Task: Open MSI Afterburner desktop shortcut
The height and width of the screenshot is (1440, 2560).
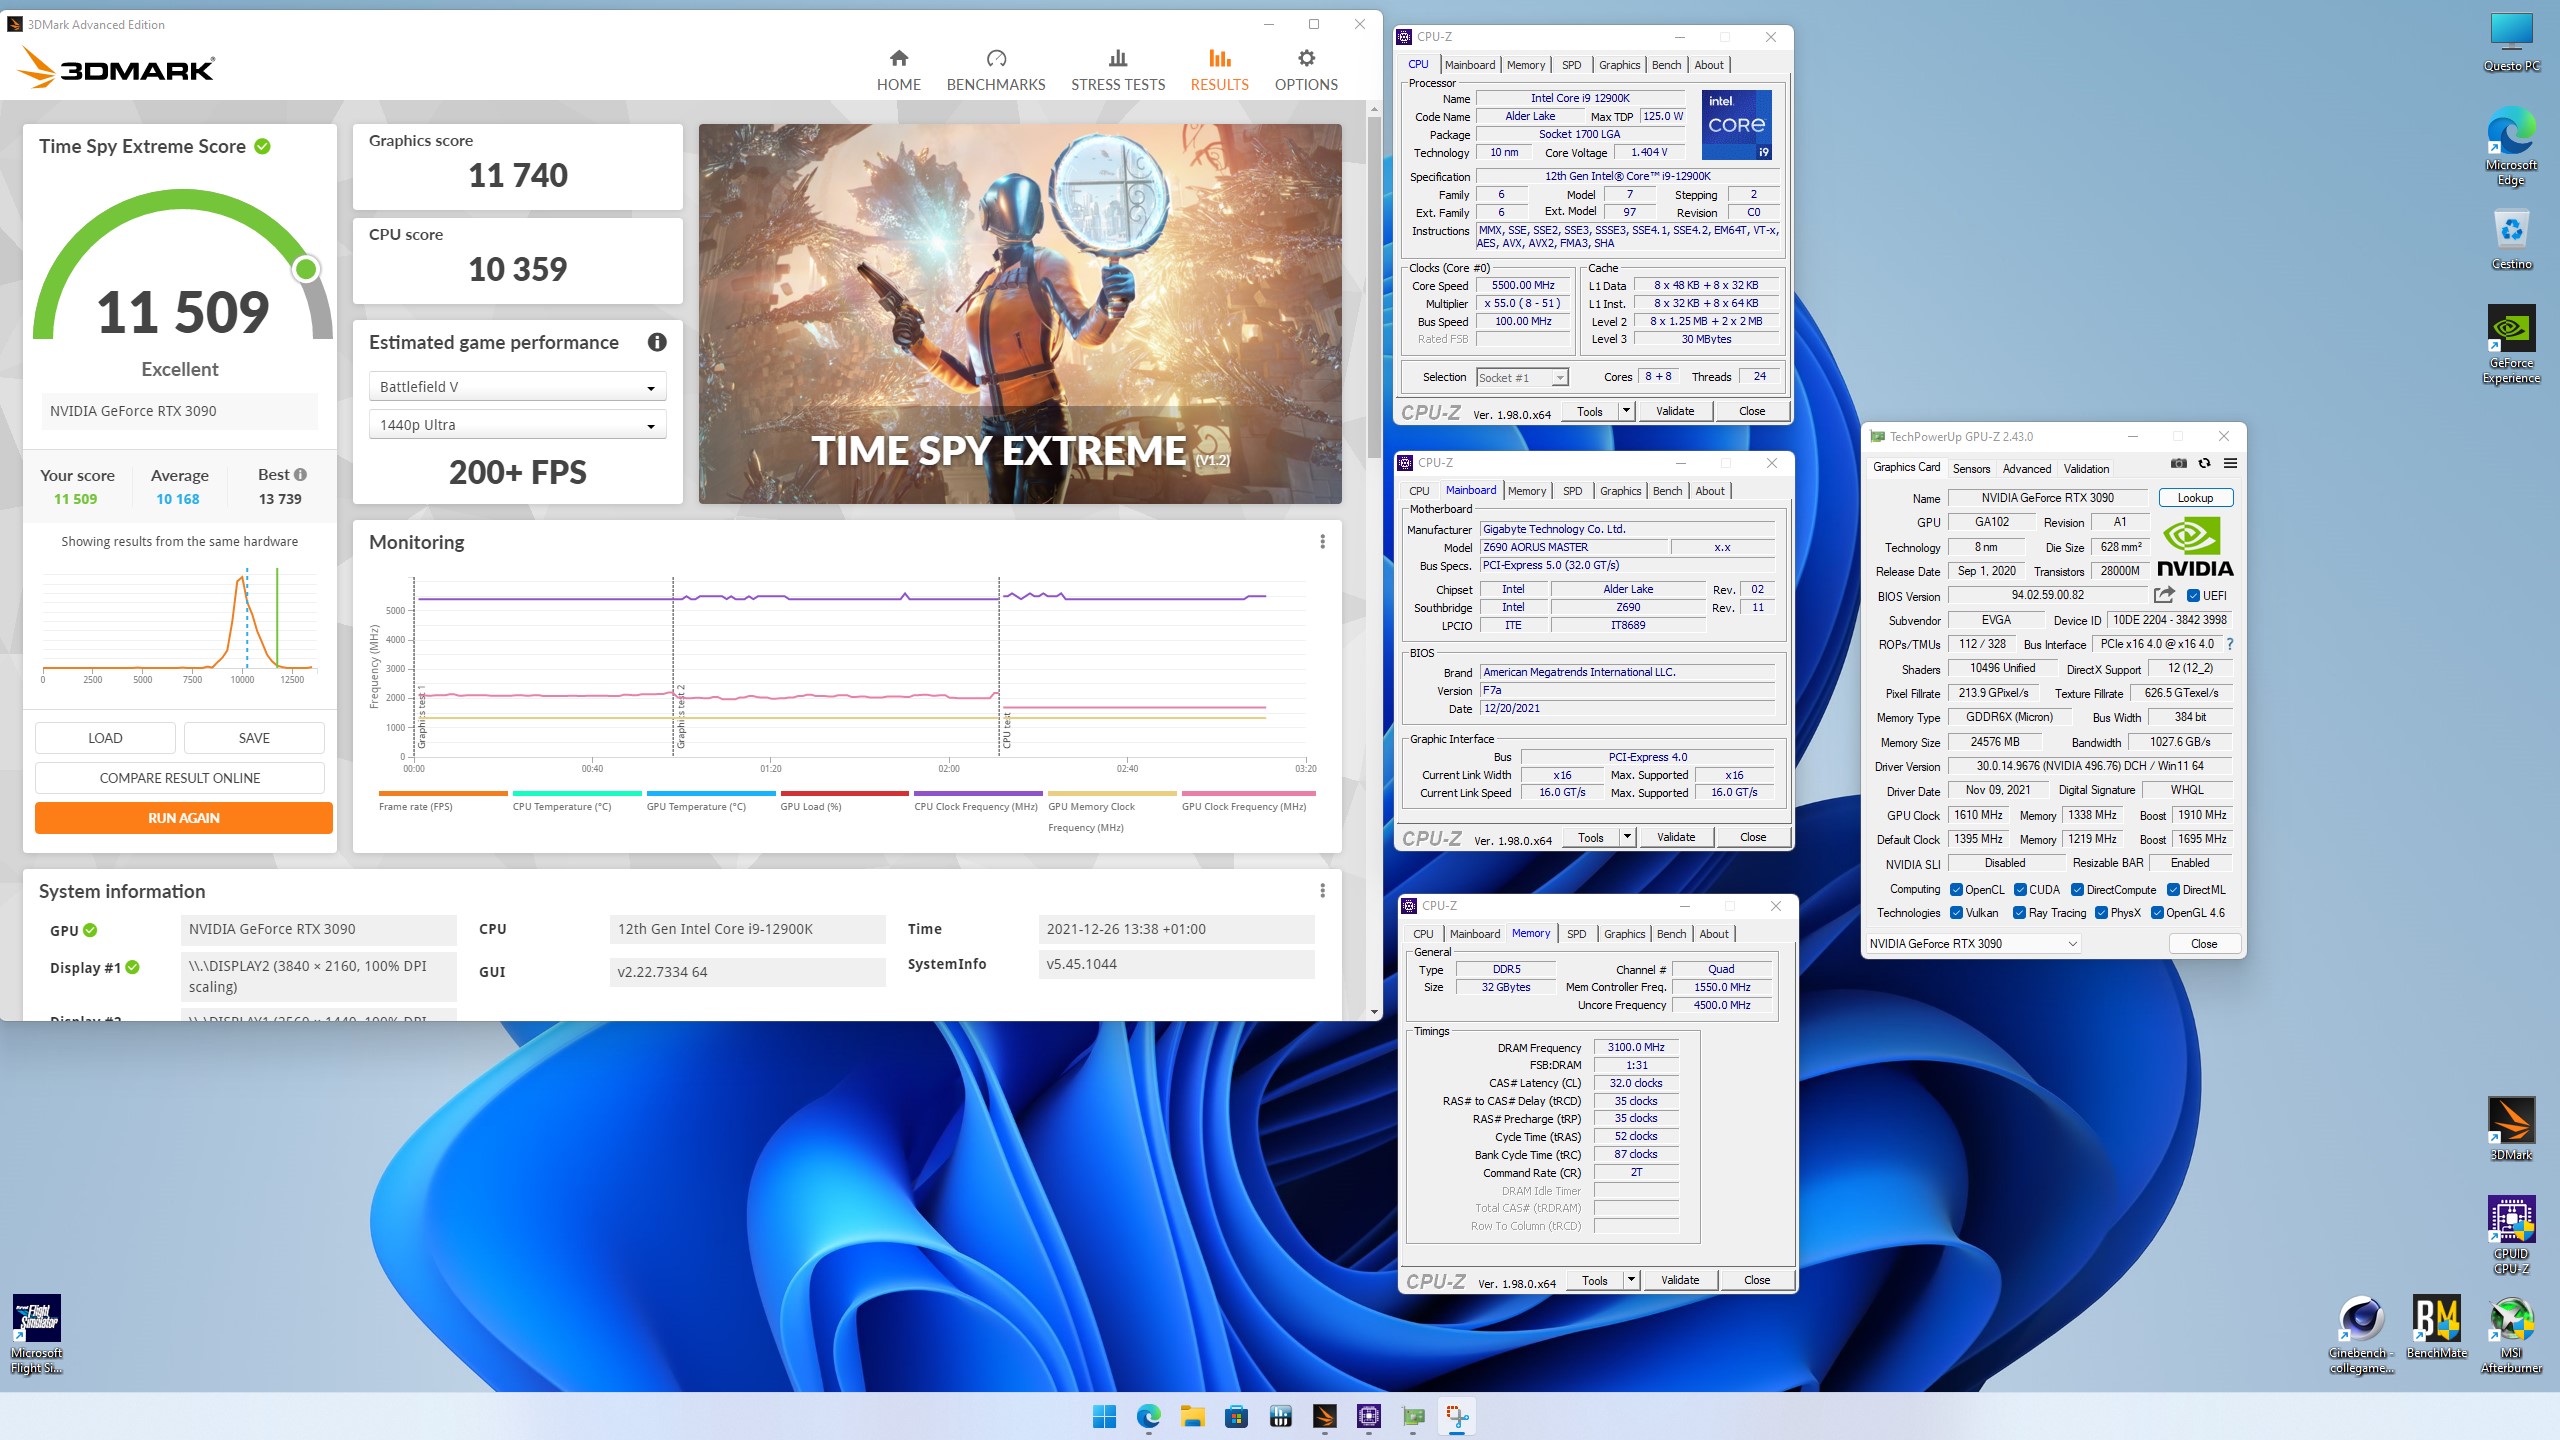Action: (x=2511, y=1335)
